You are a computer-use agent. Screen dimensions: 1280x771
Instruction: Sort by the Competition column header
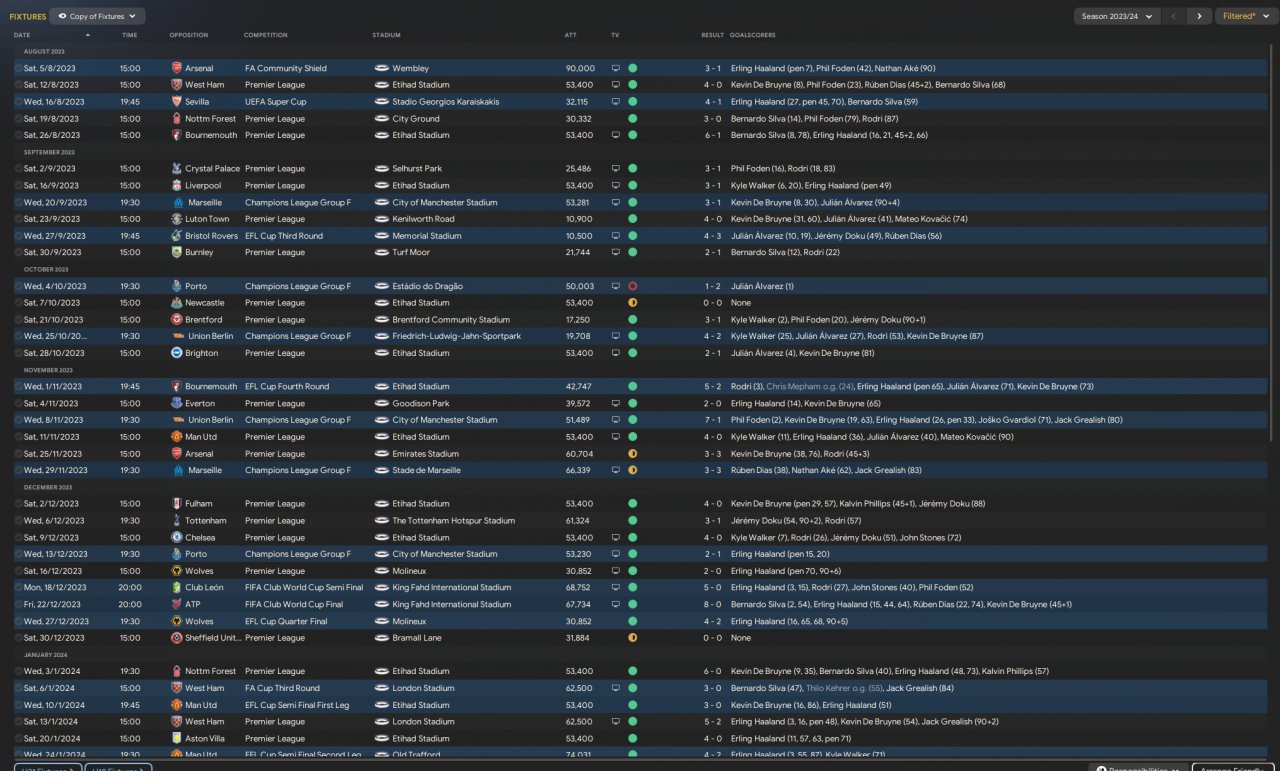point(265,35)
